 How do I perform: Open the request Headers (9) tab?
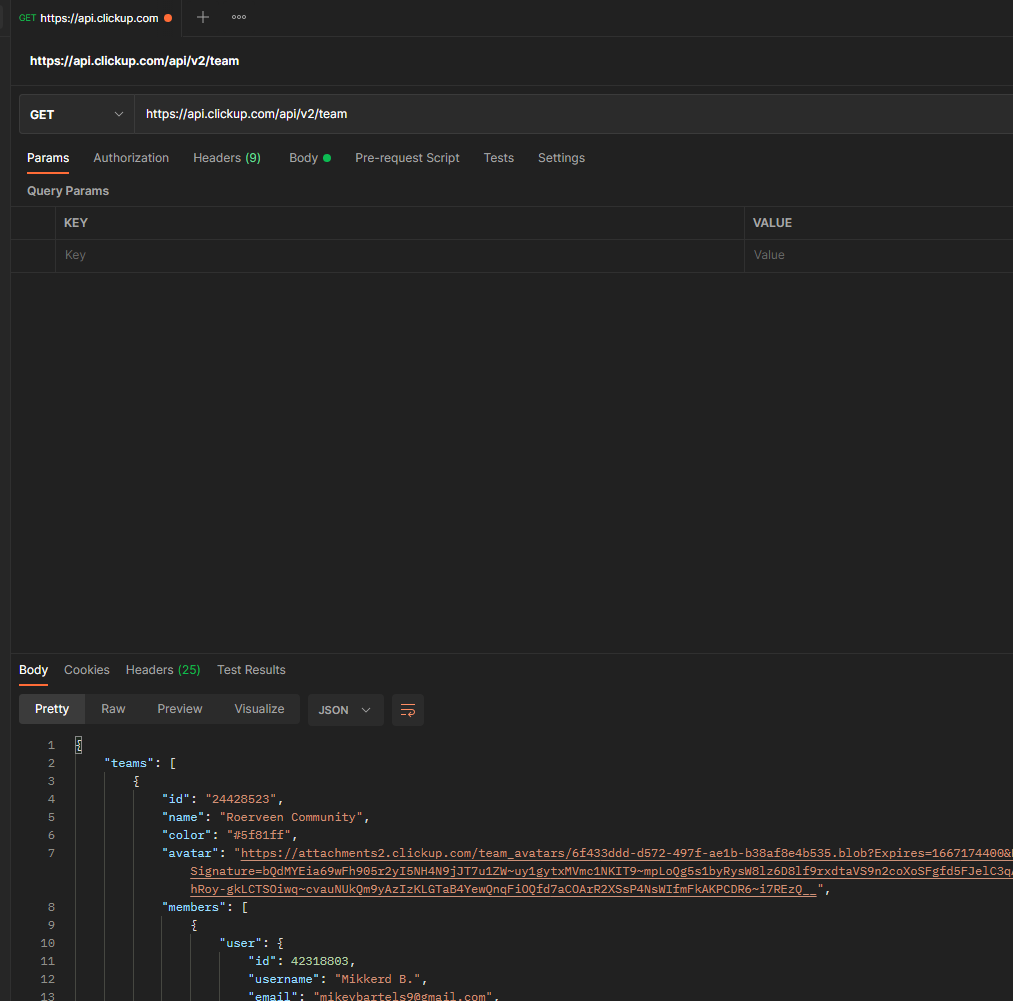point(227,158)
